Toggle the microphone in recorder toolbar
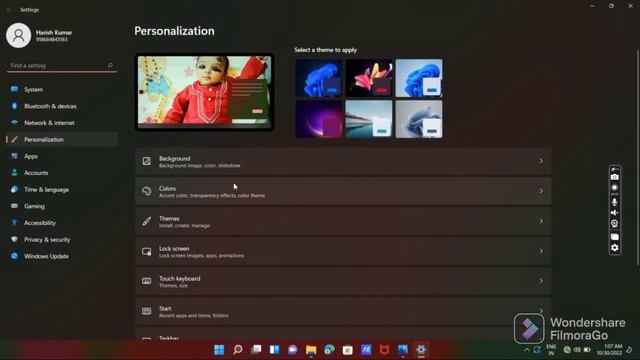The width and height of the screenshot is (640, 360). pos(614,201)
